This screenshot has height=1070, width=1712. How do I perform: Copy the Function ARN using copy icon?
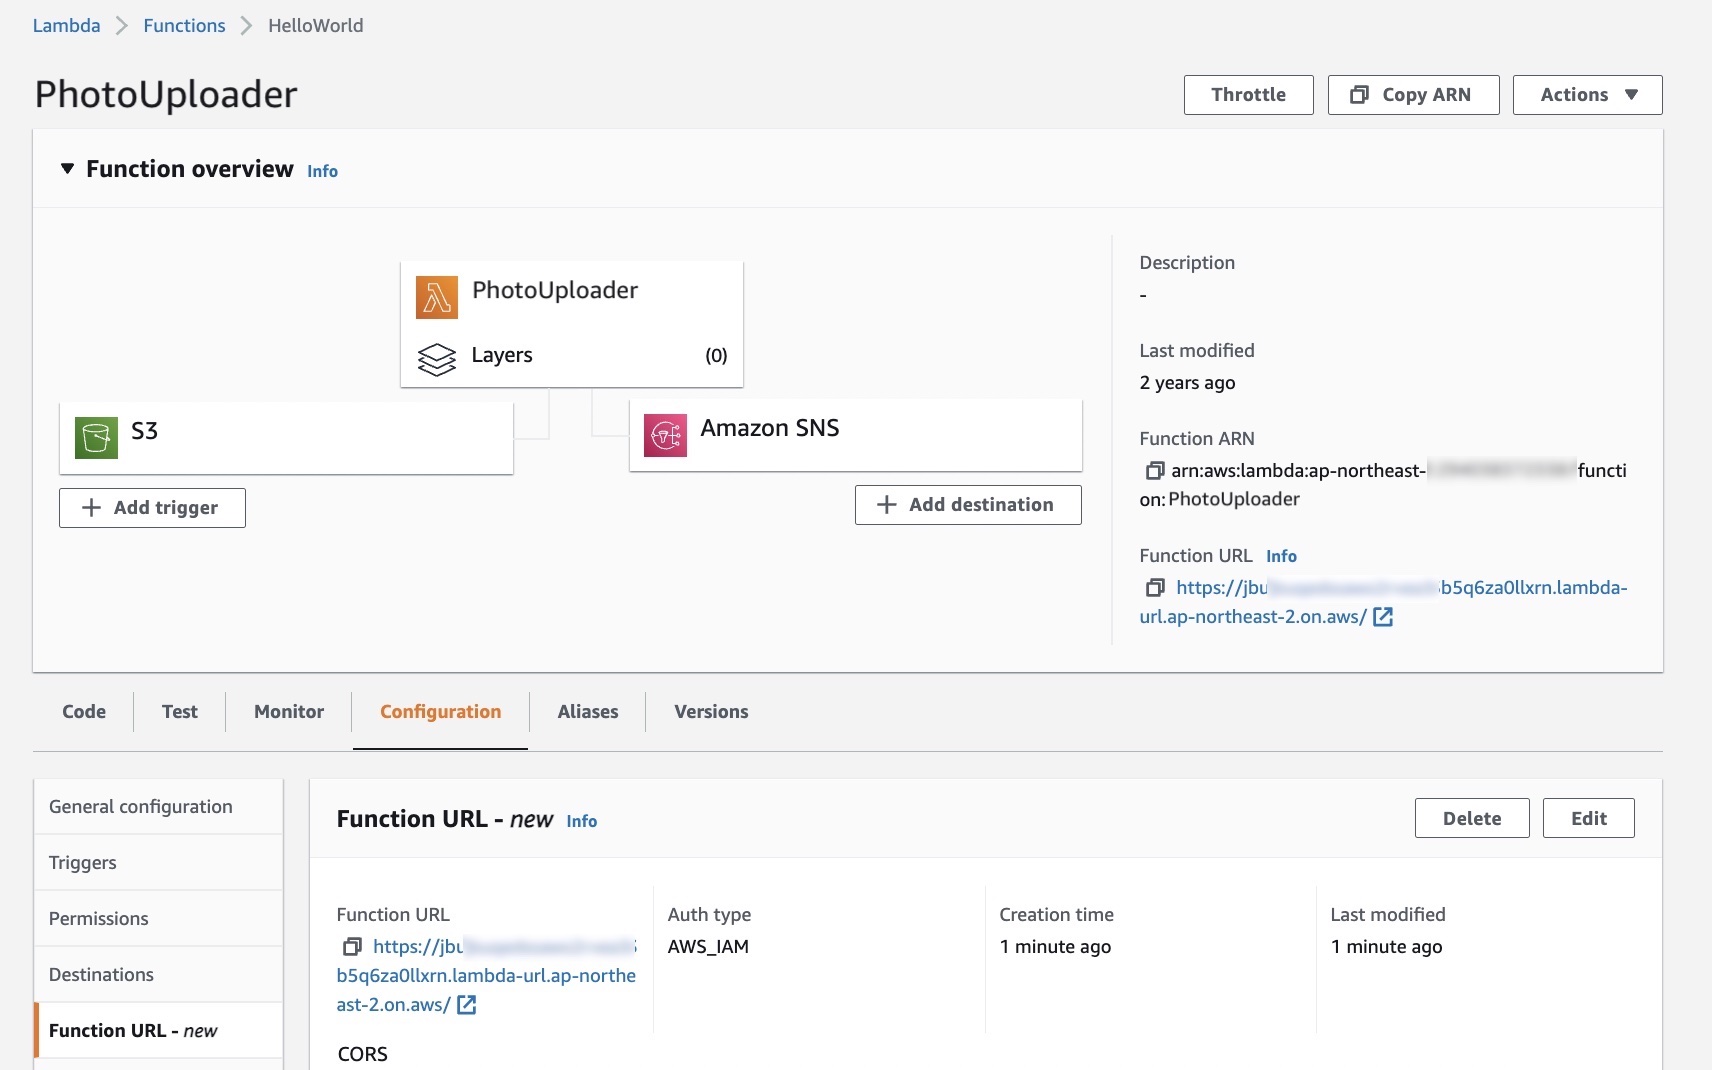pos(1154,470)
